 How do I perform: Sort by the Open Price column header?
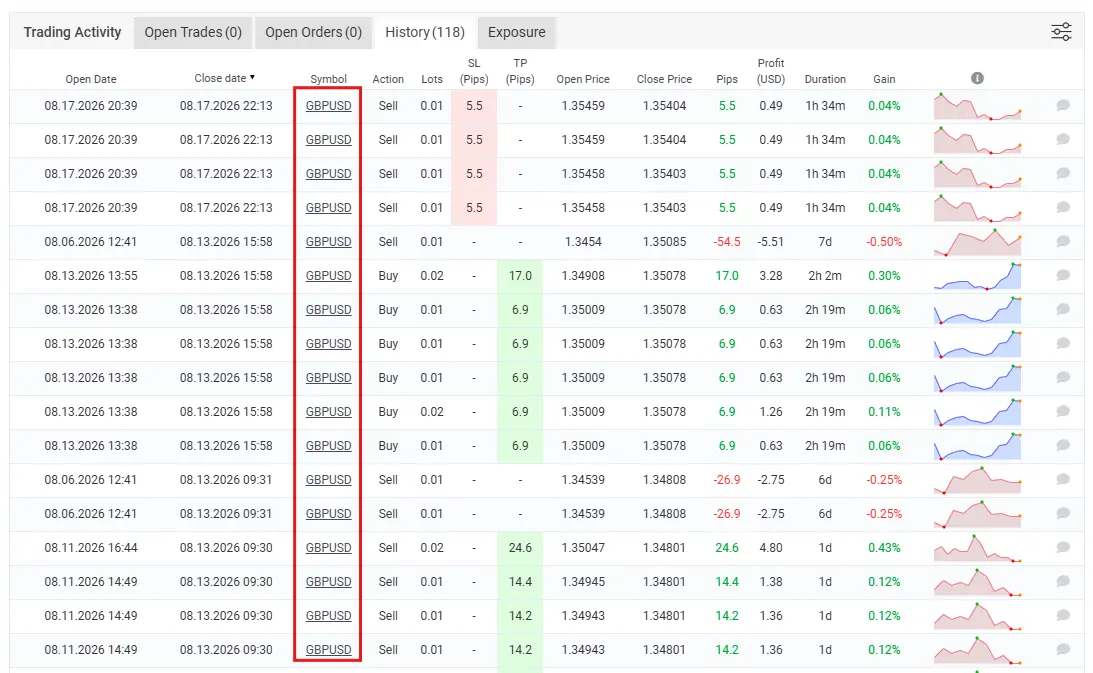pos(583,79)
